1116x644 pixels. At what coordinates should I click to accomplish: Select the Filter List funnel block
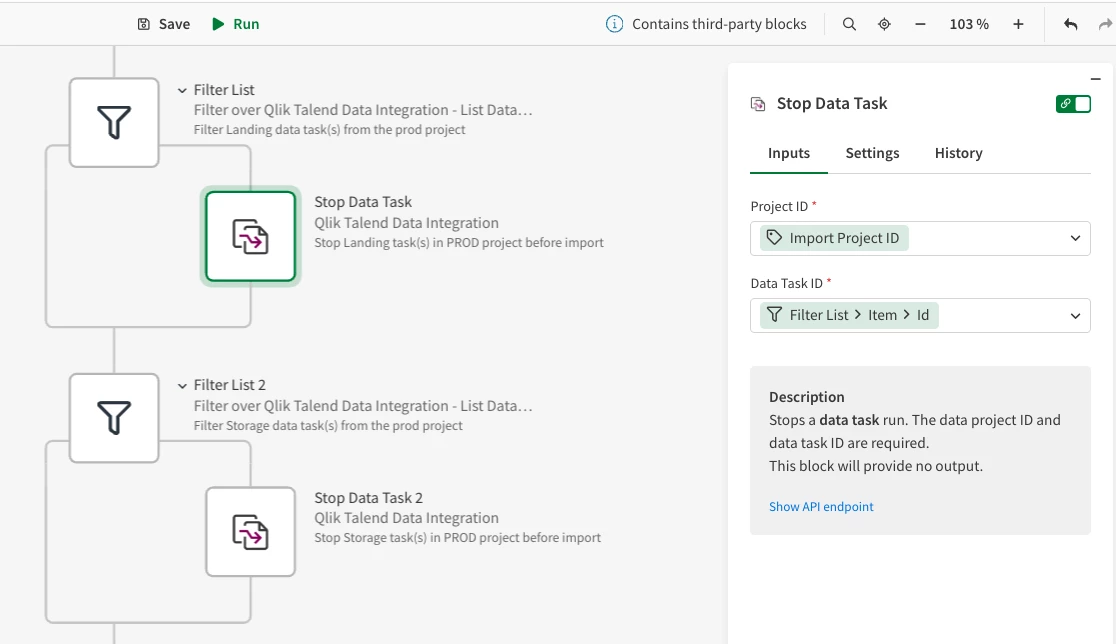[114, 122]
